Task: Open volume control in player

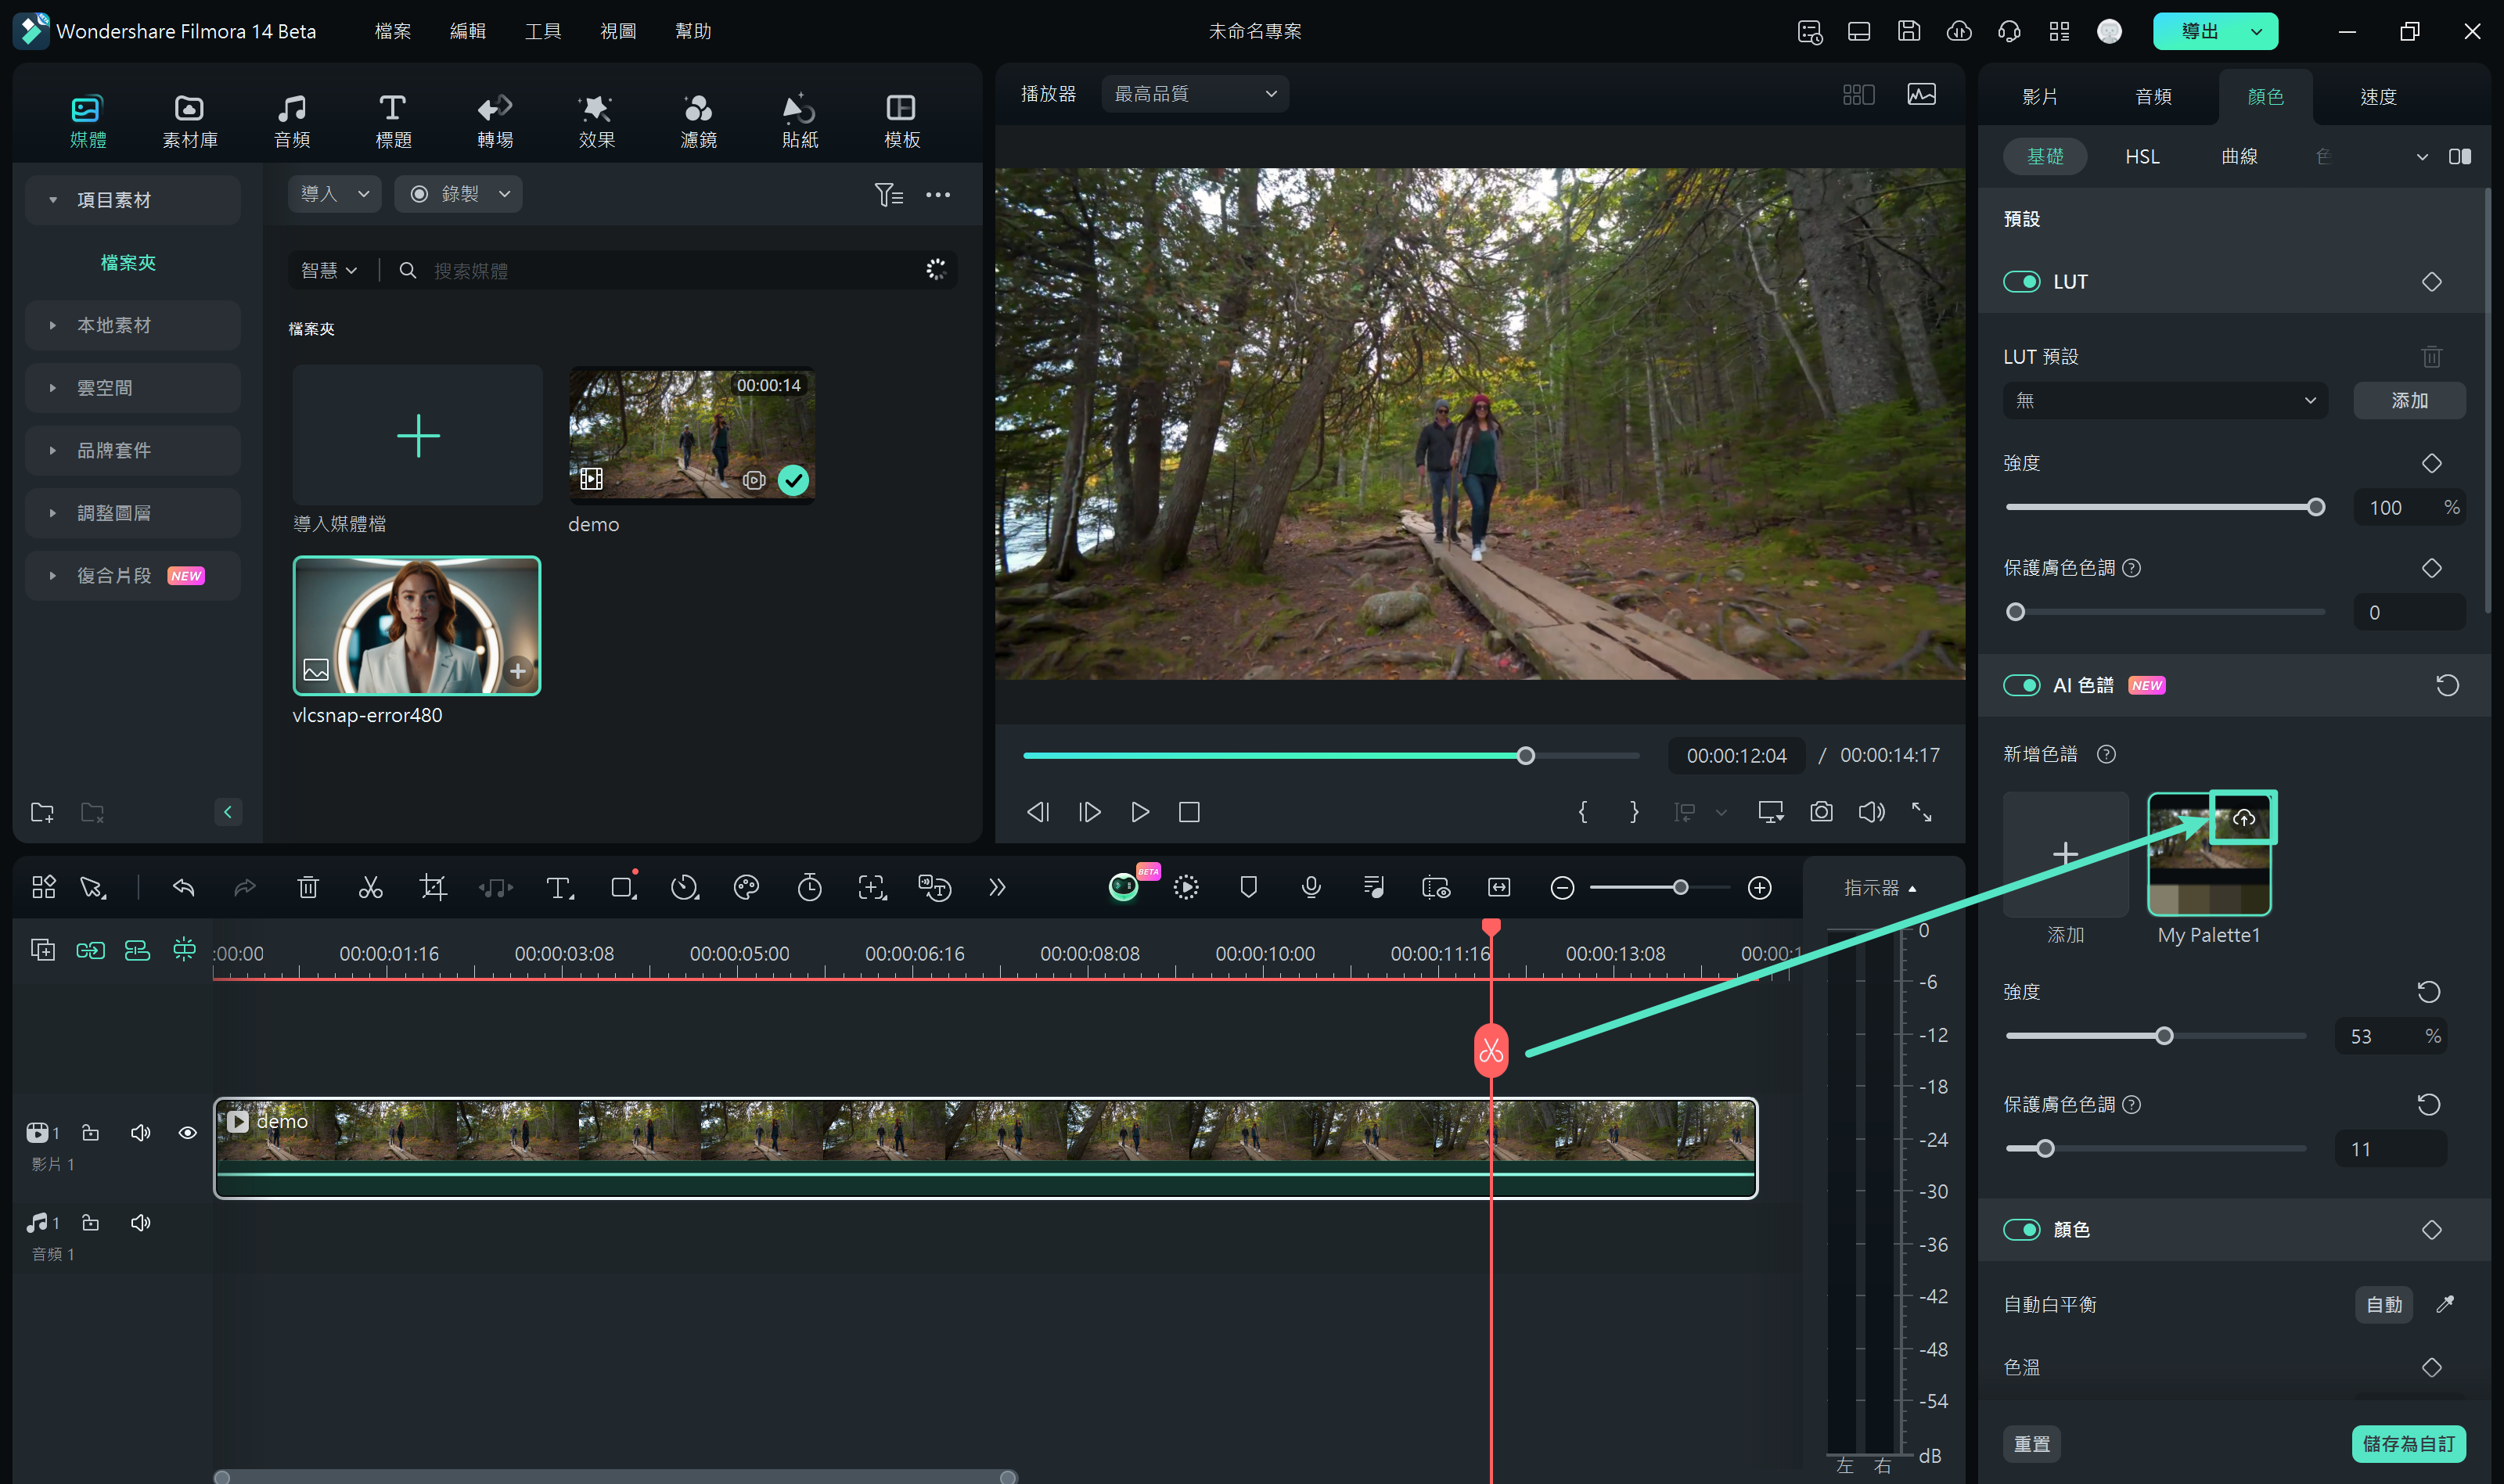Action: coord(1871,812)
